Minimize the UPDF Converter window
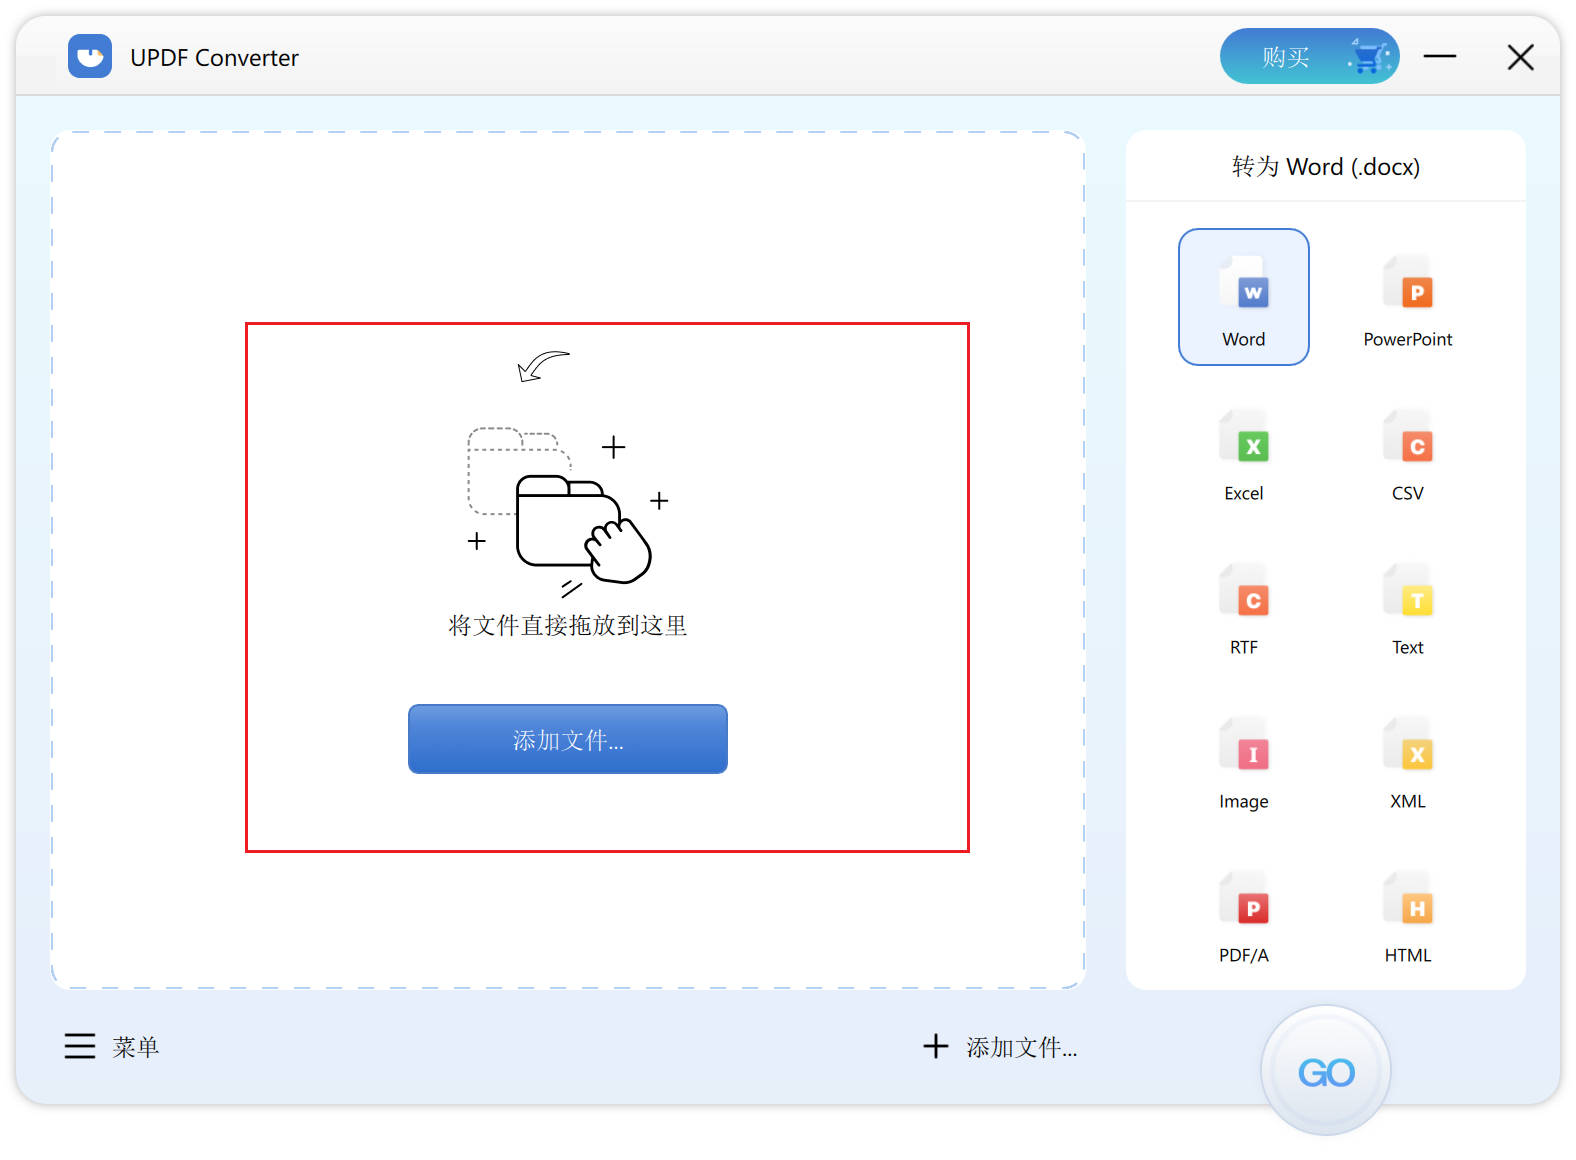 (1440, 57)
